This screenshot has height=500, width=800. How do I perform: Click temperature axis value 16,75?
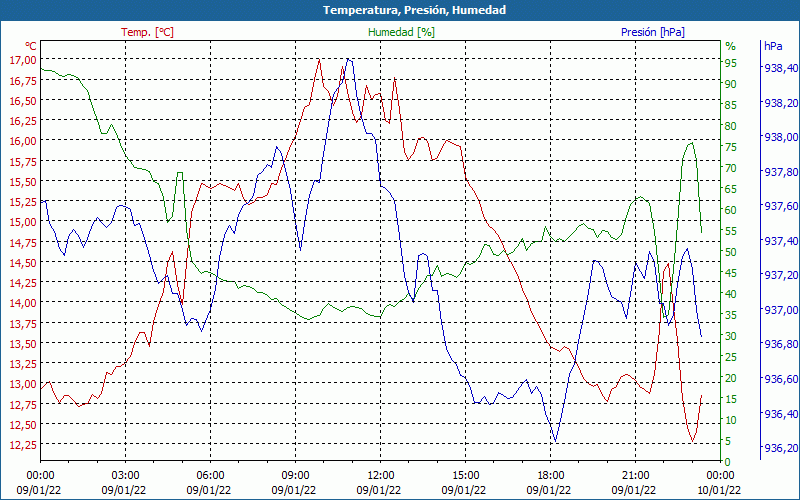click(23, 80)
